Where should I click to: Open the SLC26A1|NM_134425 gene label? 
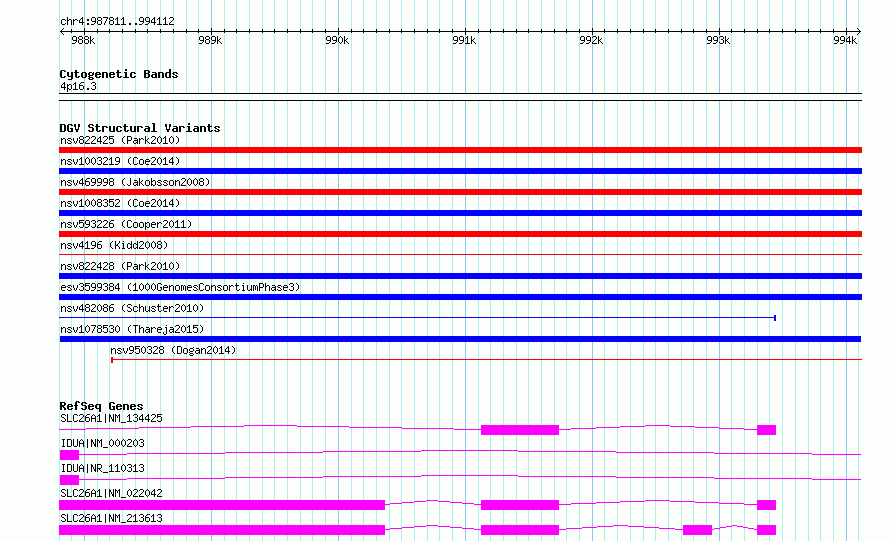[x=111, y=418]
